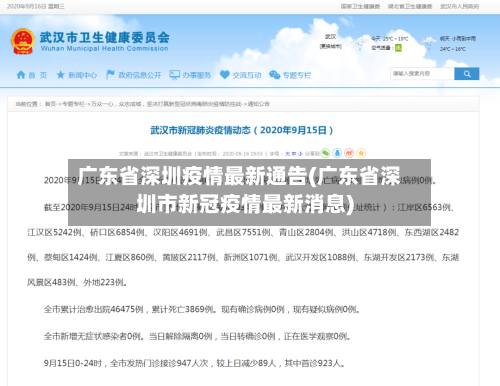
Task: Click the star icon beside 新闻中心
Action: coord(60,75)
